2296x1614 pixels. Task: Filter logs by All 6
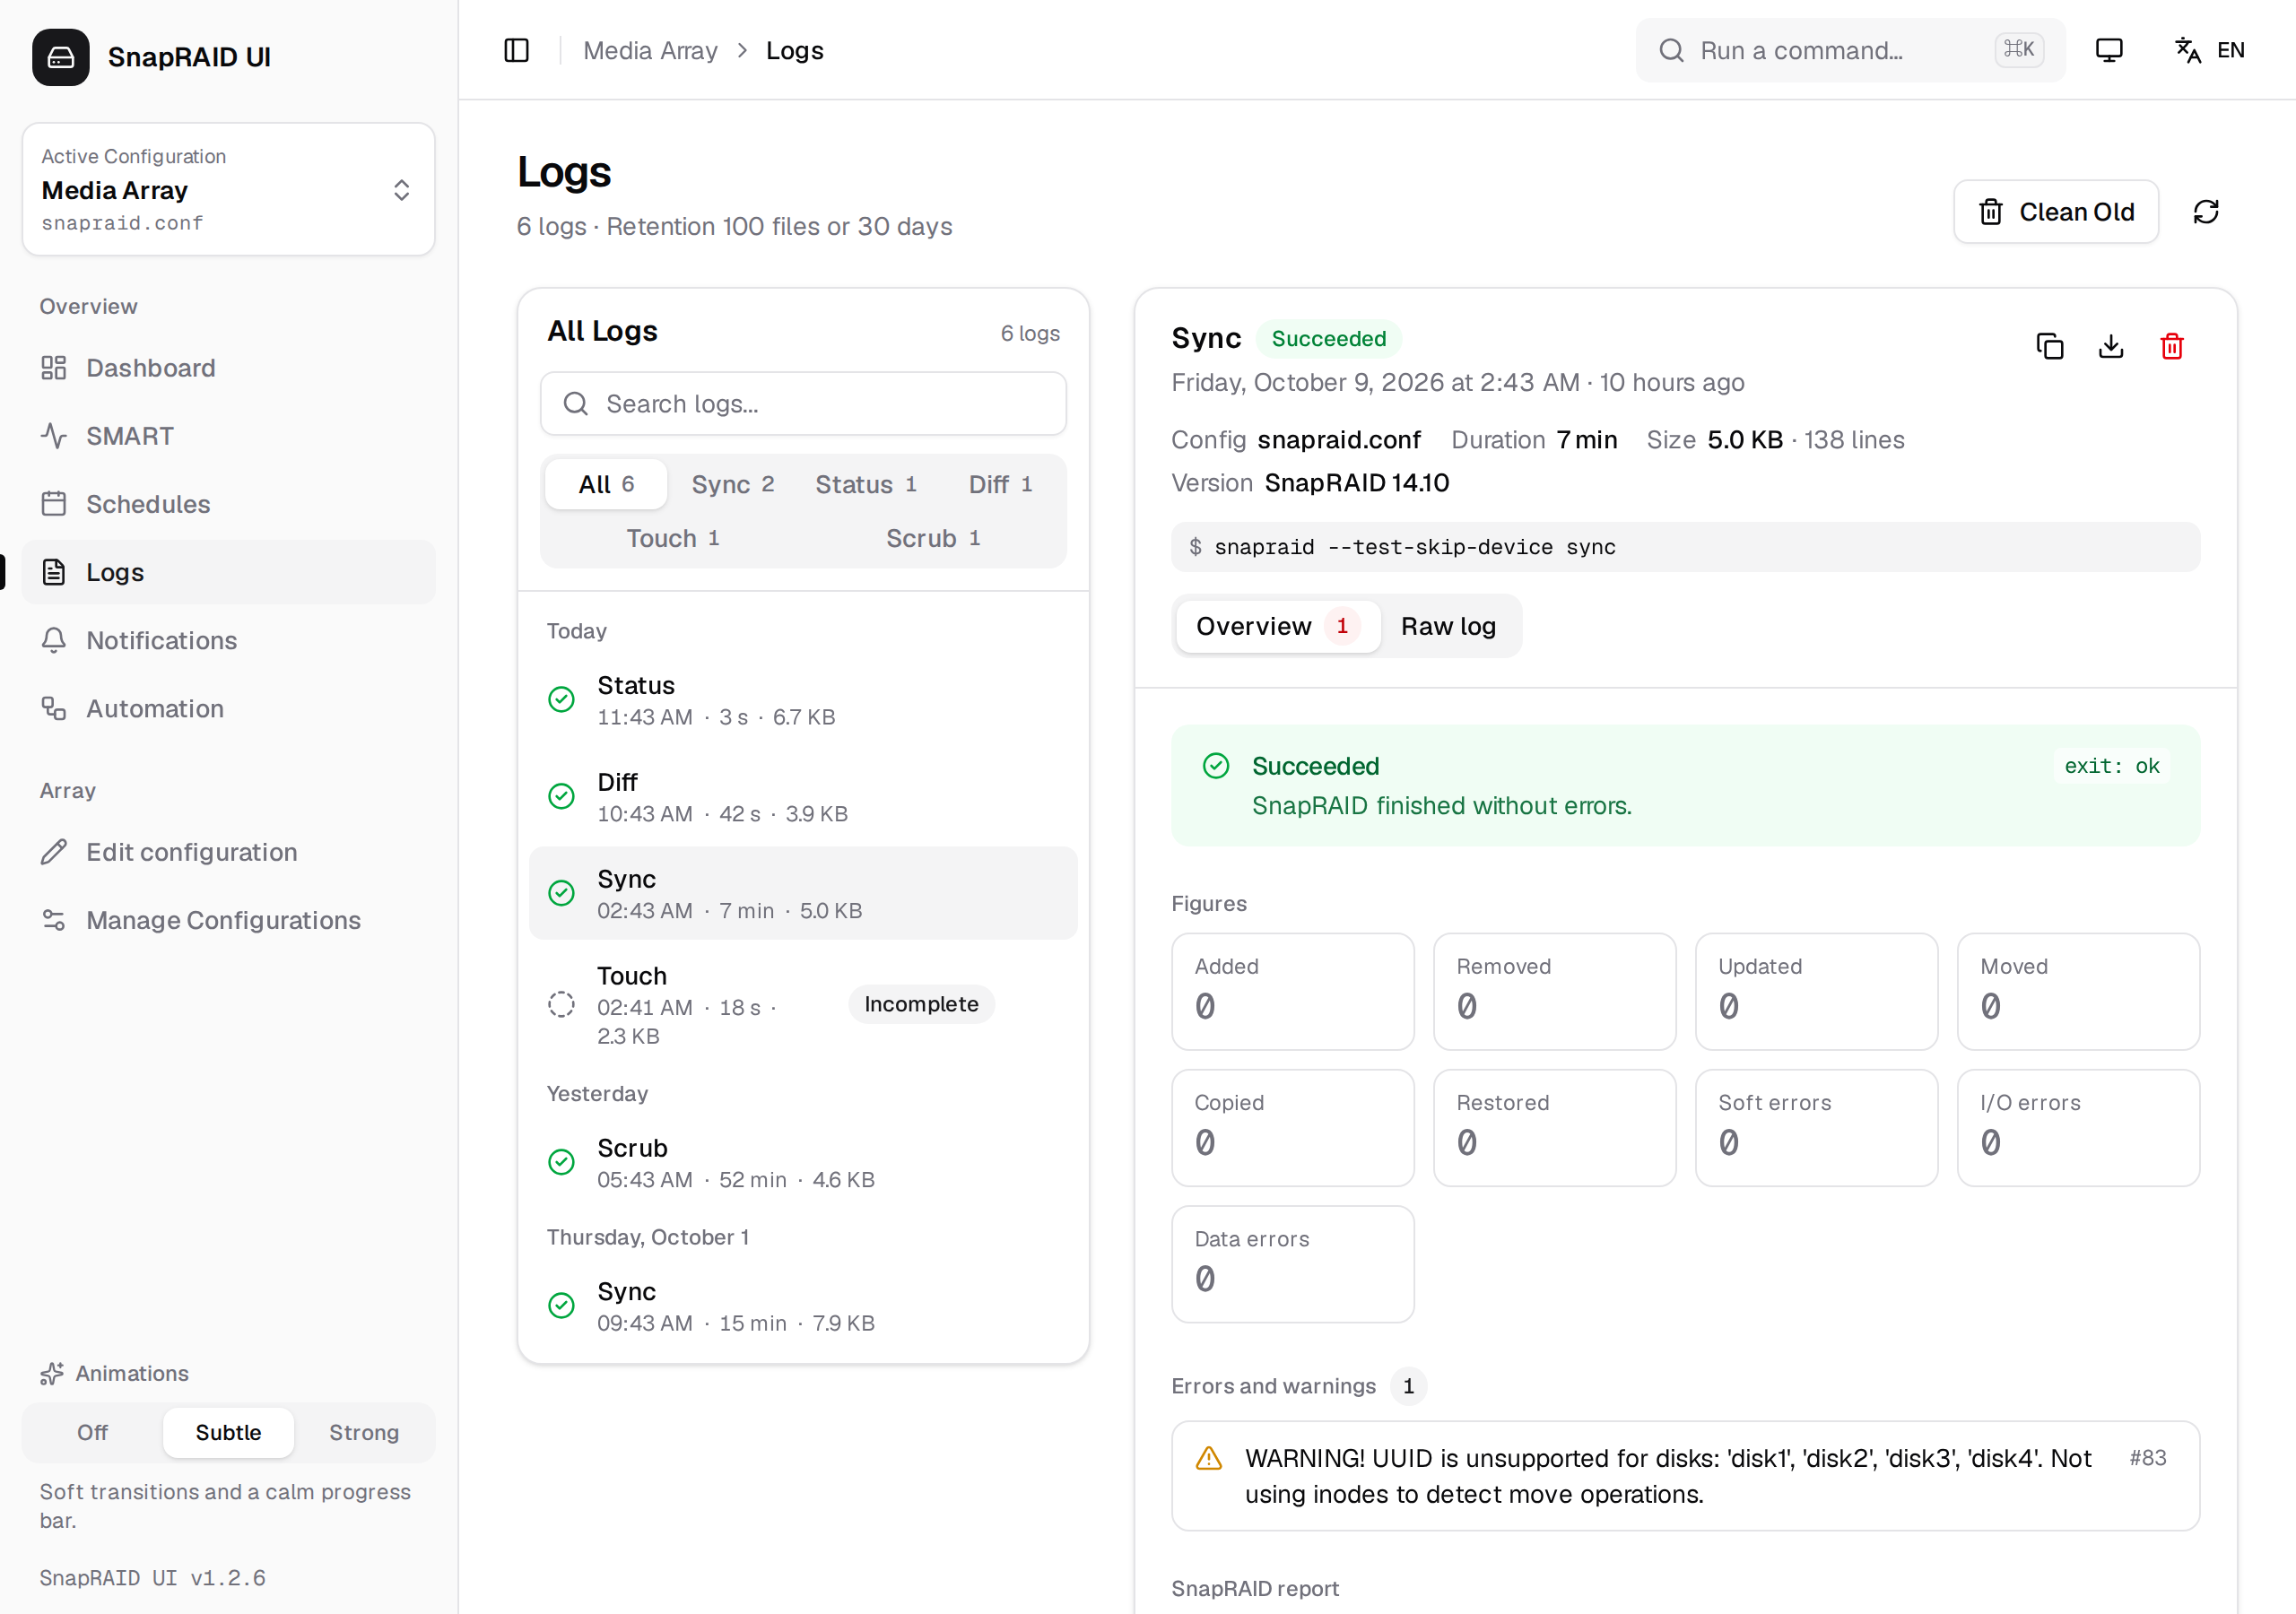pos(606,484)
